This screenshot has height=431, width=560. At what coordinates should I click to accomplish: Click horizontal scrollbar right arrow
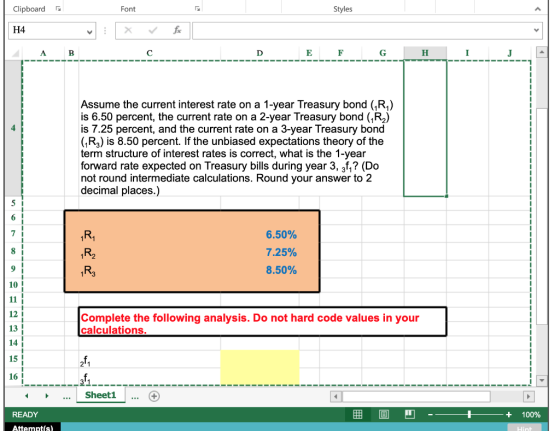click(529, 396)
